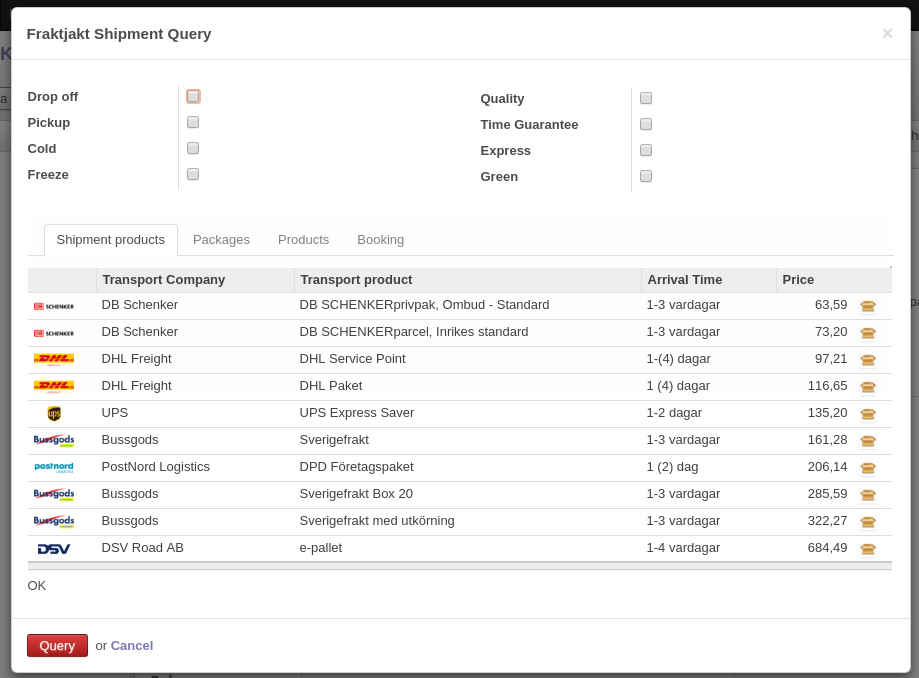Click the DB Schenker logo in privpak row
The height and width of the screenshot is (678, 919).
[x=54, y=306]
